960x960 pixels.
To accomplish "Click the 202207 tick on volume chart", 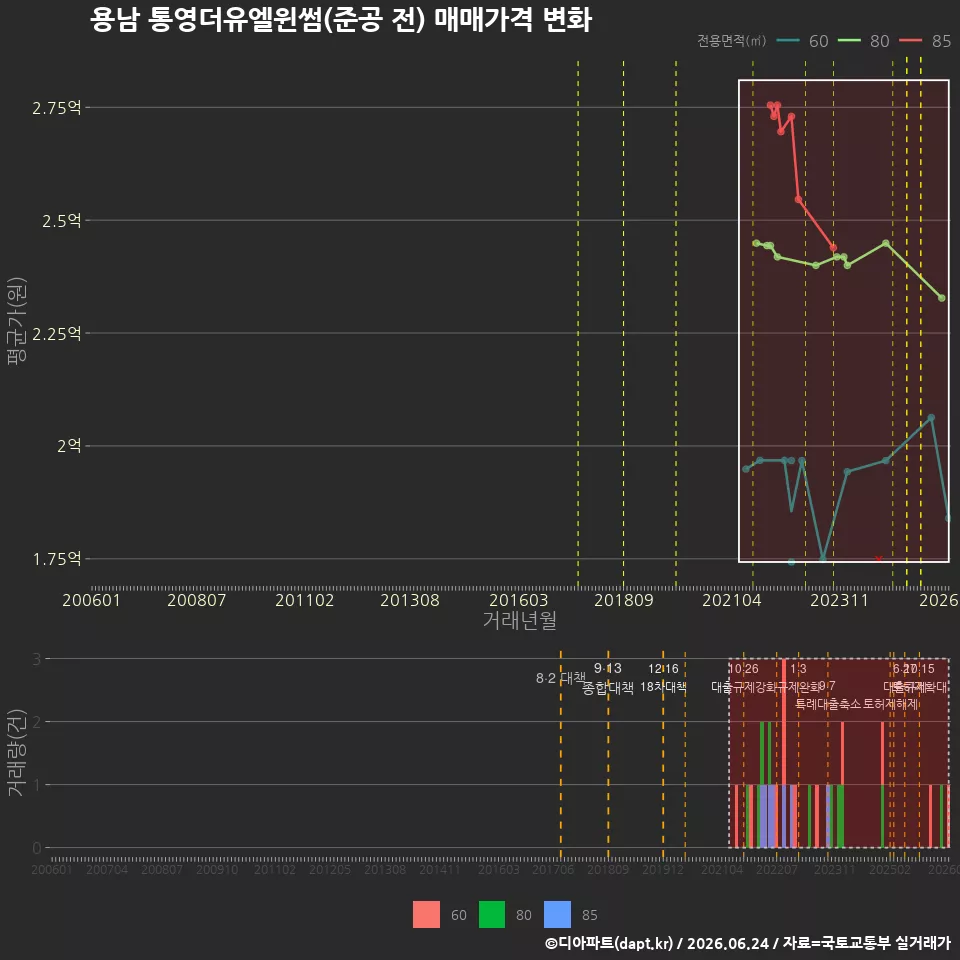I will (777, 869).
